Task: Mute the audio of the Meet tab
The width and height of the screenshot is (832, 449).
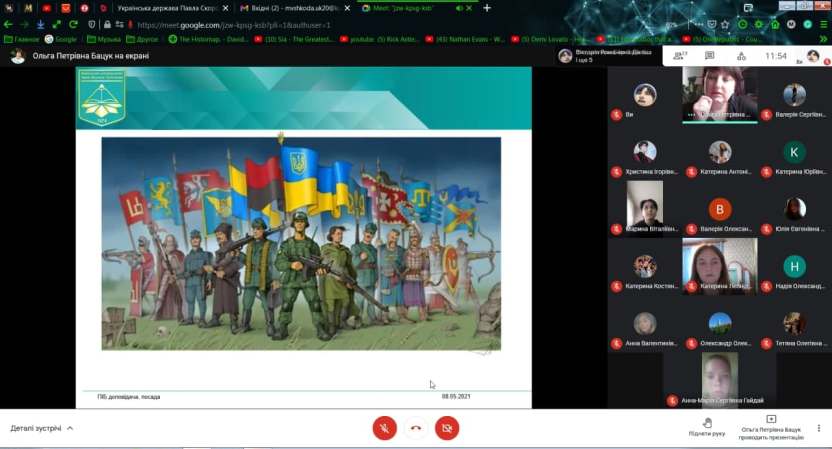Action: 460,8
